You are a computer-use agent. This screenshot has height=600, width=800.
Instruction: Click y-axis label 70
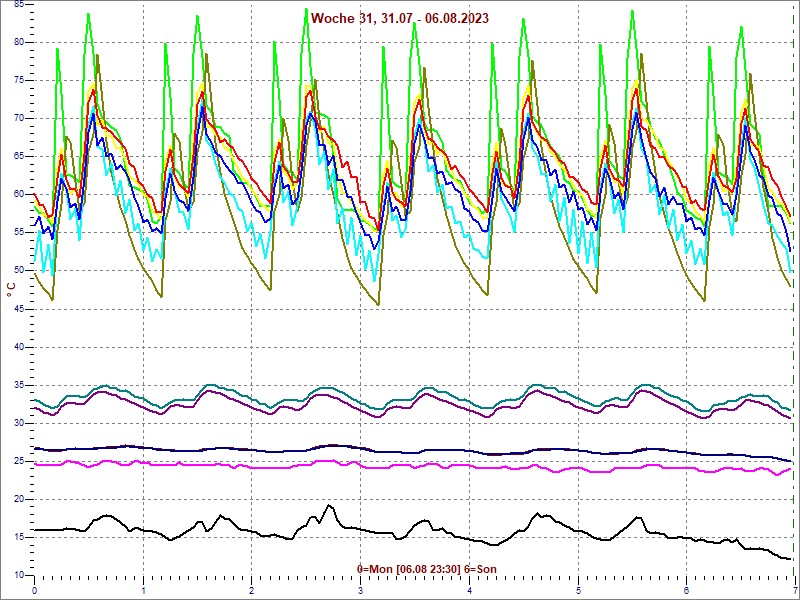point(19,118)
